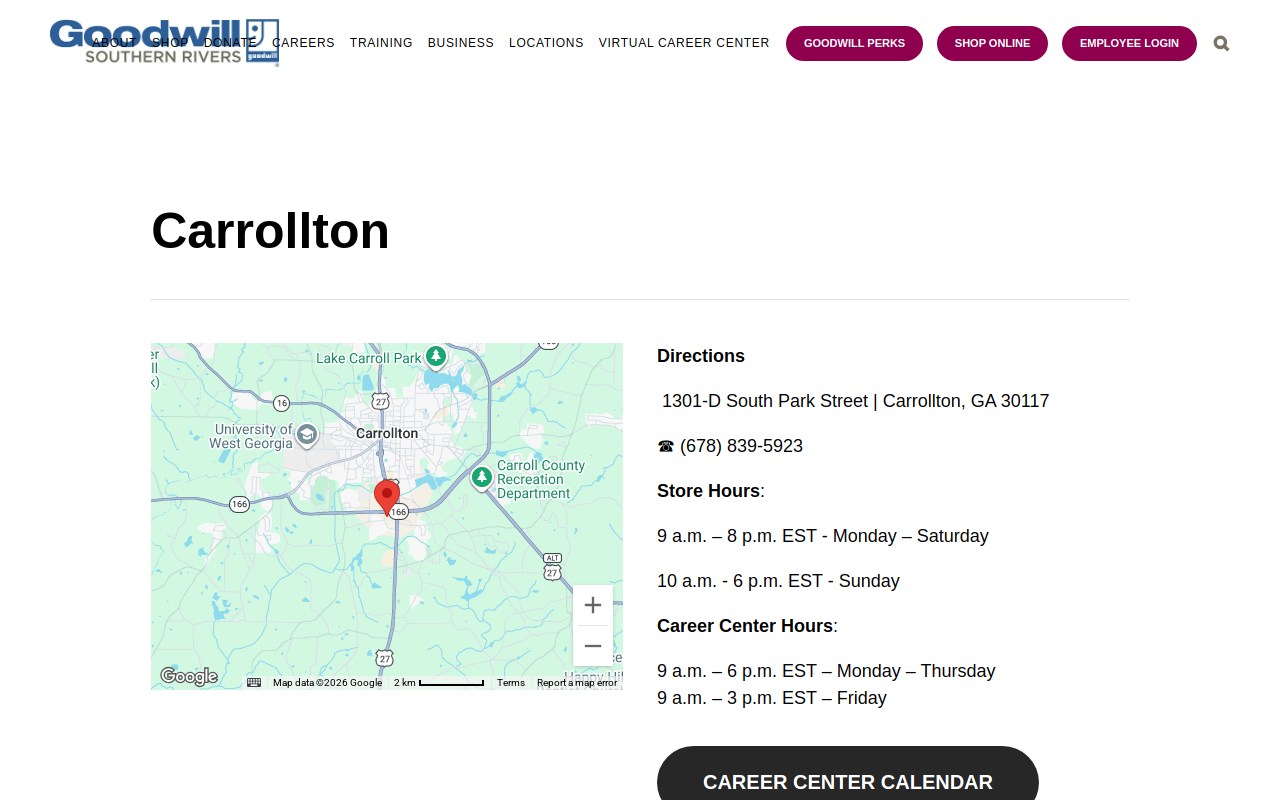Click the Lake Carroll Park tree marker

pyautogui.click(x=435, y=356)
